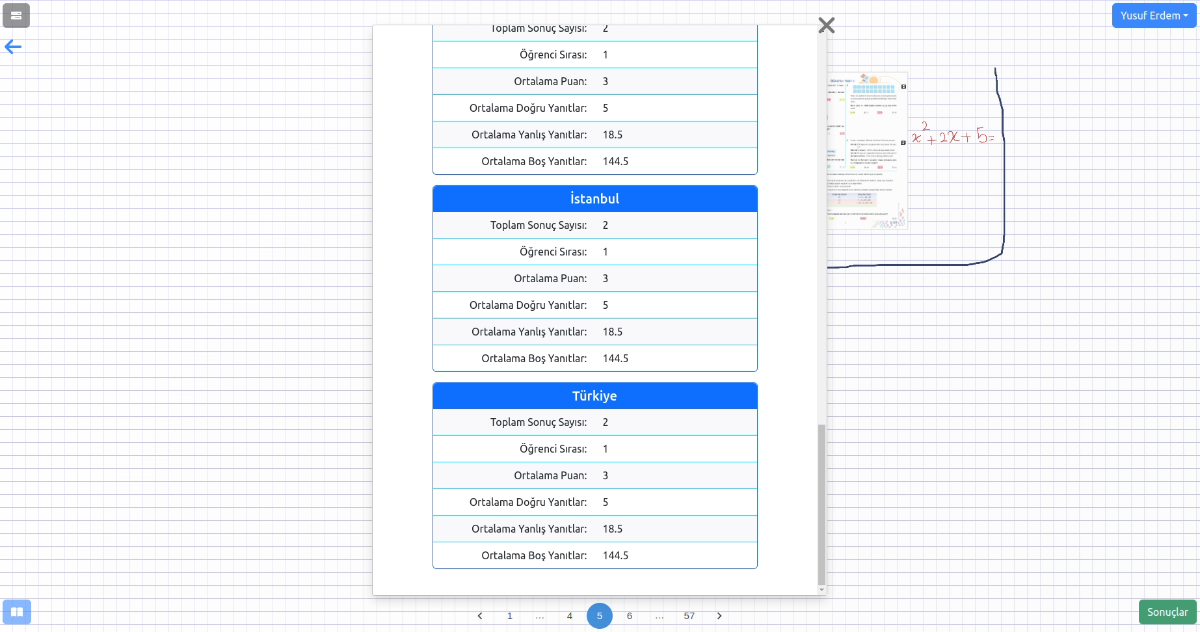
Task: Go to the previous page using the left chevron
Action: point(480,616)
